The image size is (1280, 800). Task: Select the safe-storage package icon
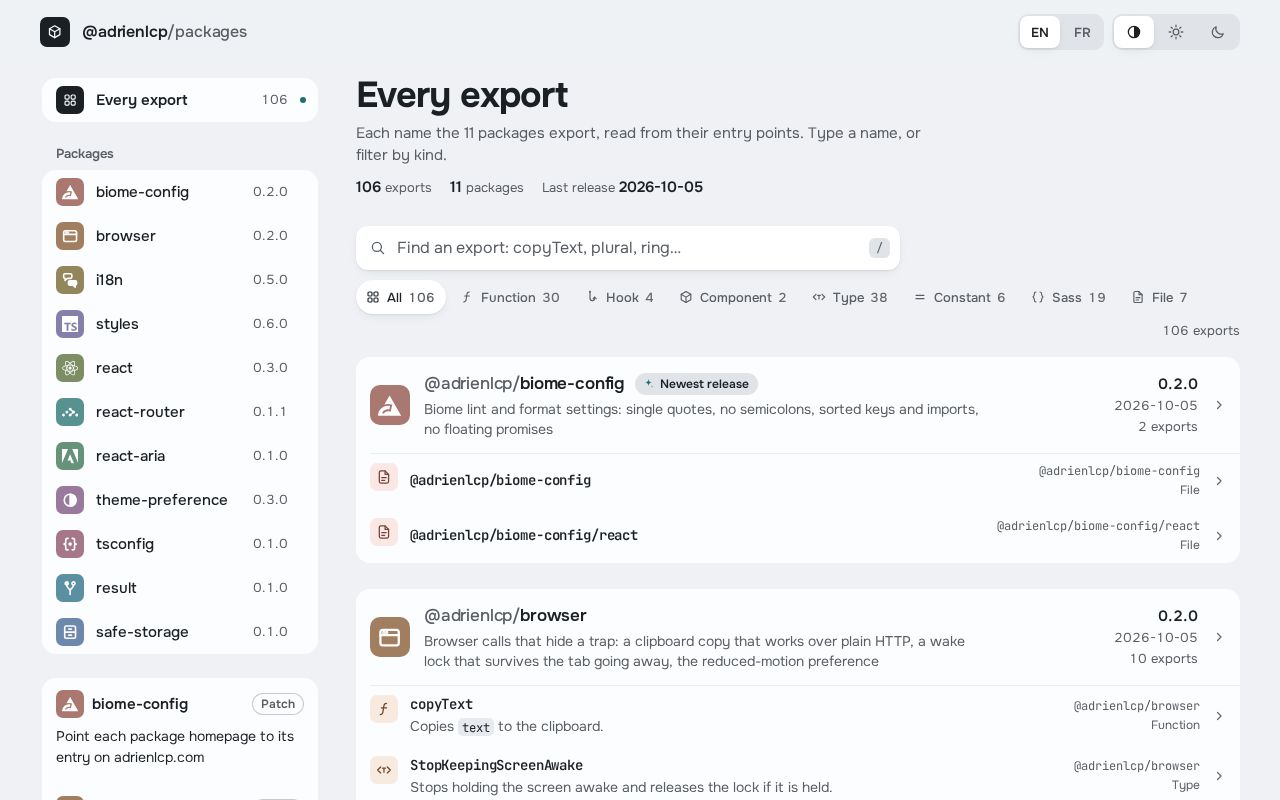coord(70,632)
